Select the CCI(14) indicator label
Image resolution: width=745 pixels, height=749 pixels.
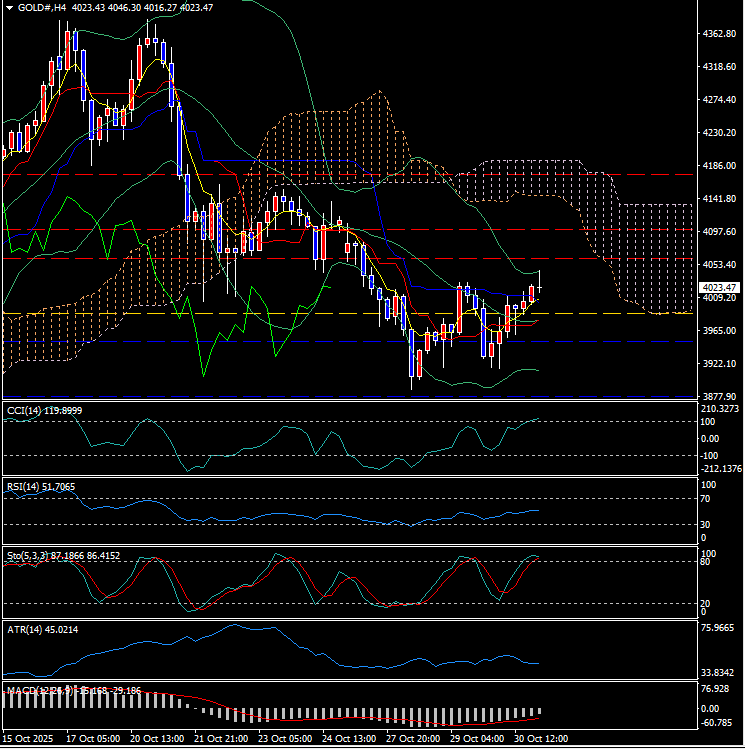[44, 410]
